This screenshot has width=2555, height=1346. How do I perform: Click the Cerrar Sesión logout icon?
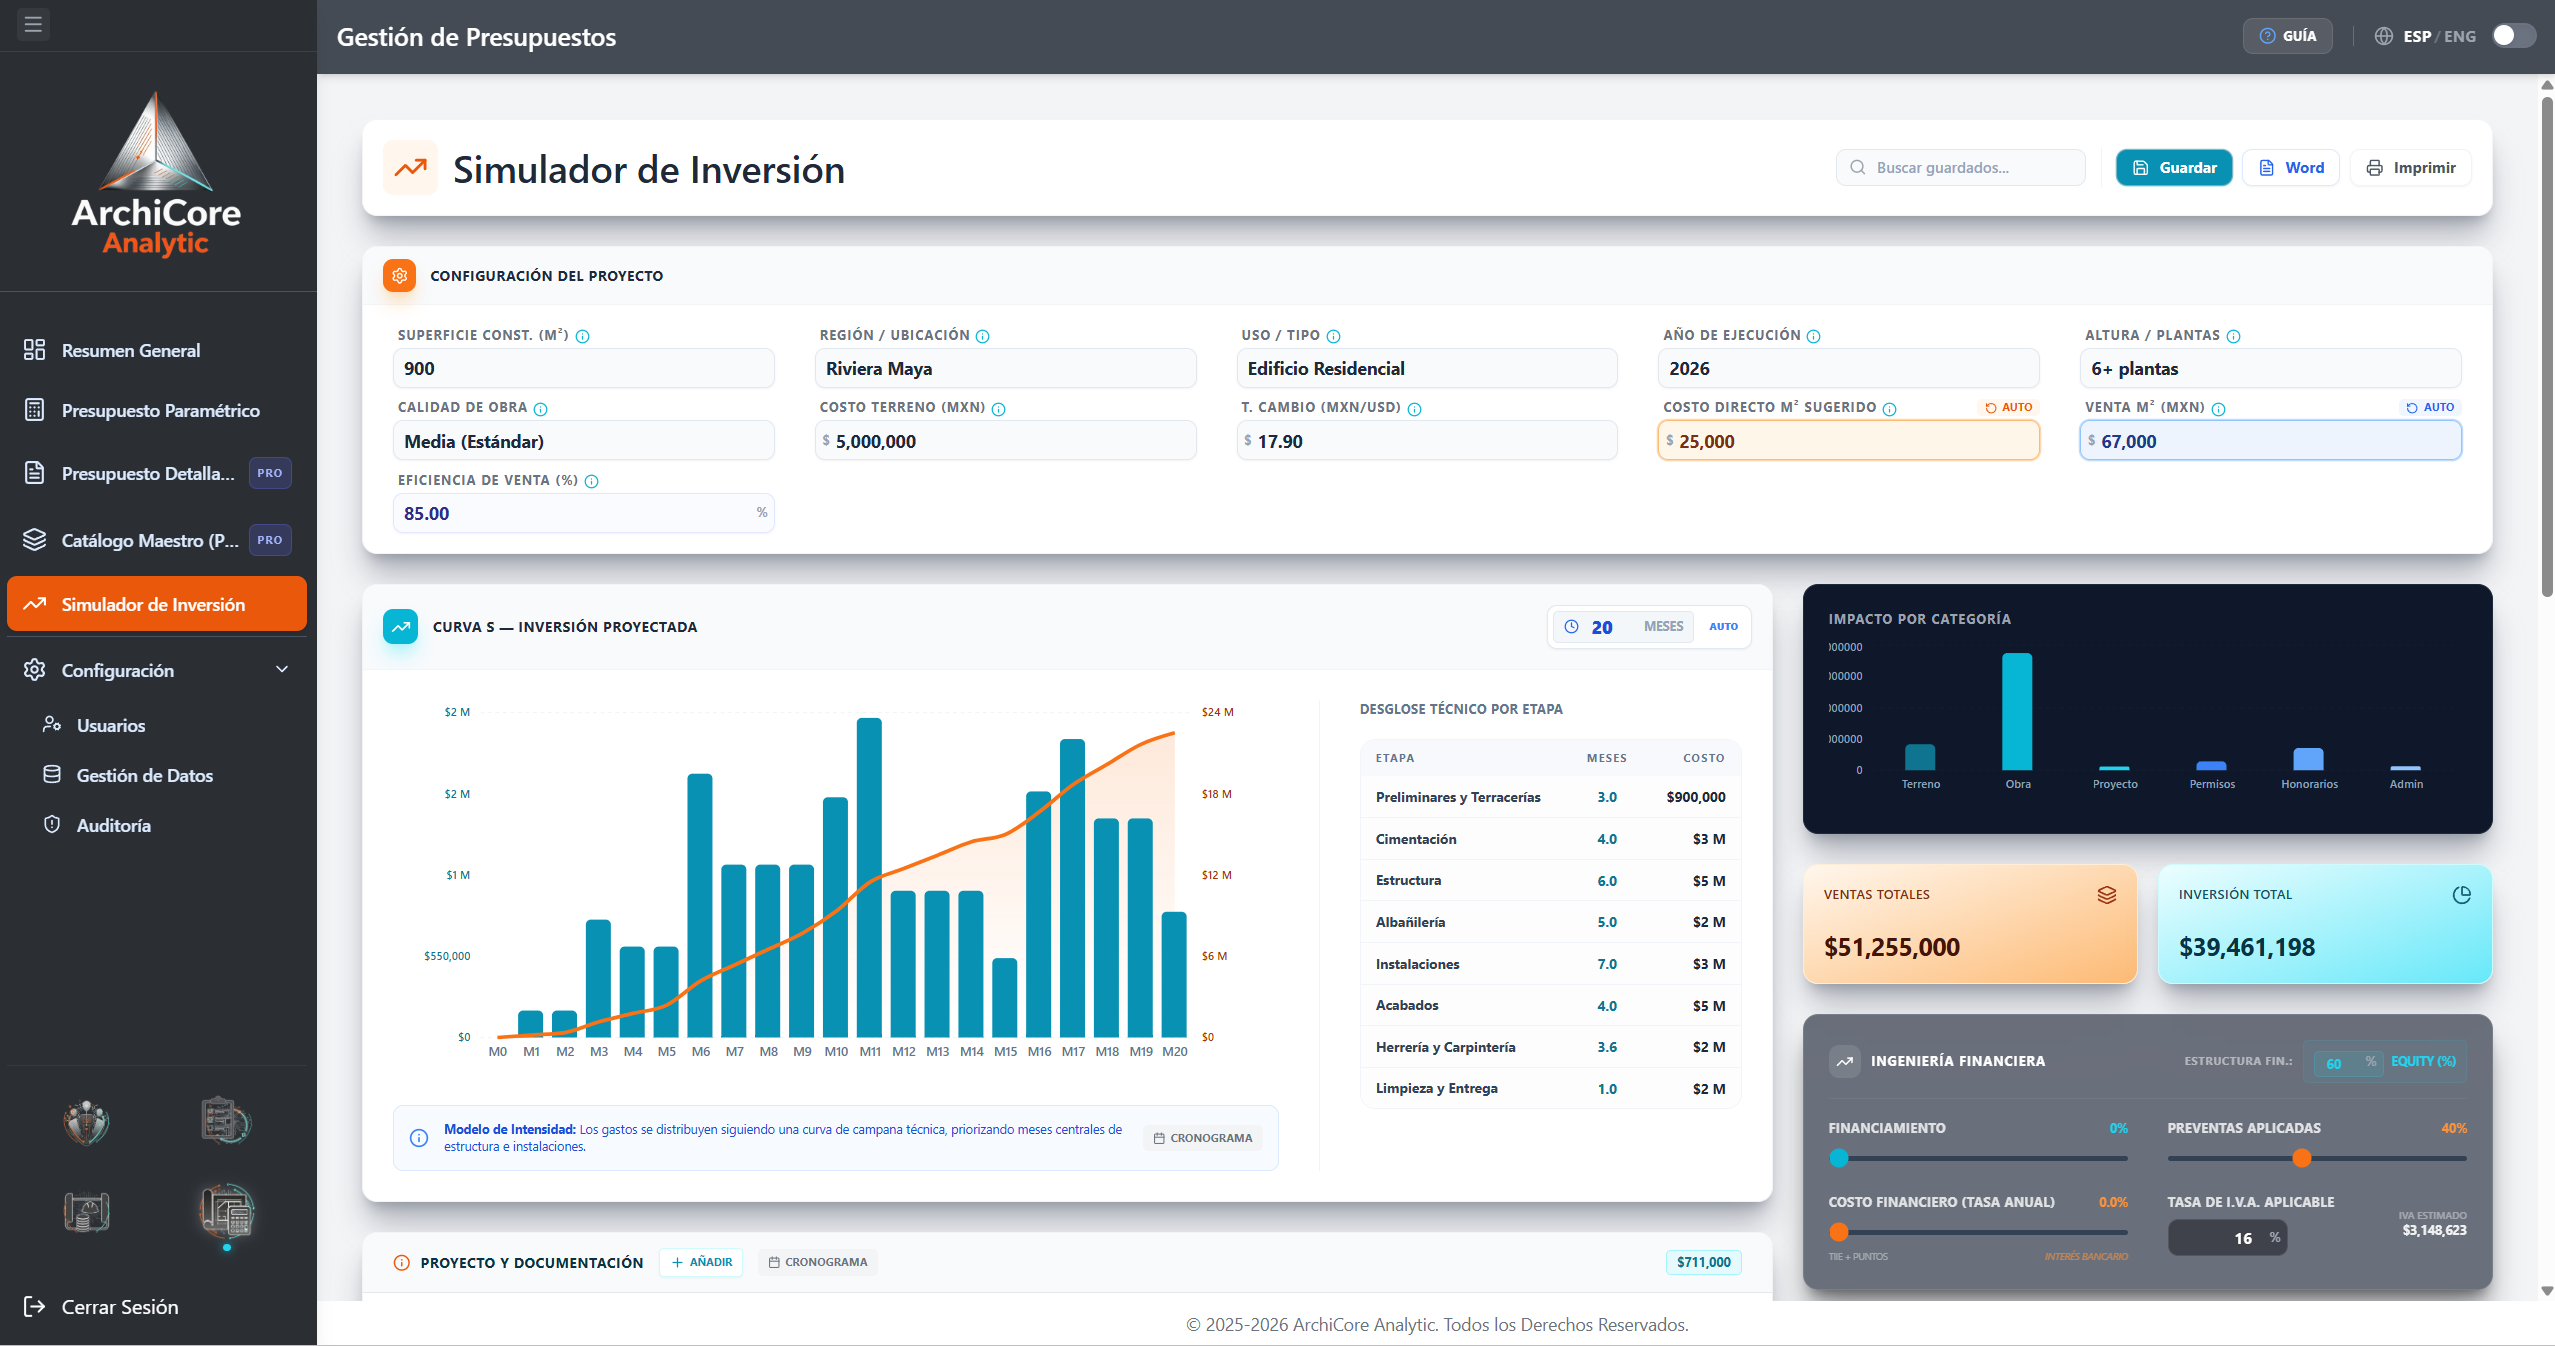[35, 1307]
